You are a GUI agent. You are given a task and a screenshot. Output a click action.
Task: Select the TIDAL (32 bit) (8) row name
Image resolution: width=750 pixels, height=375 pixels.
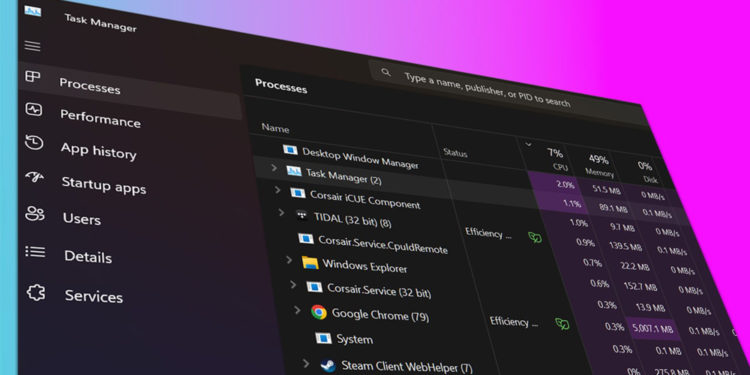[353, 220]
